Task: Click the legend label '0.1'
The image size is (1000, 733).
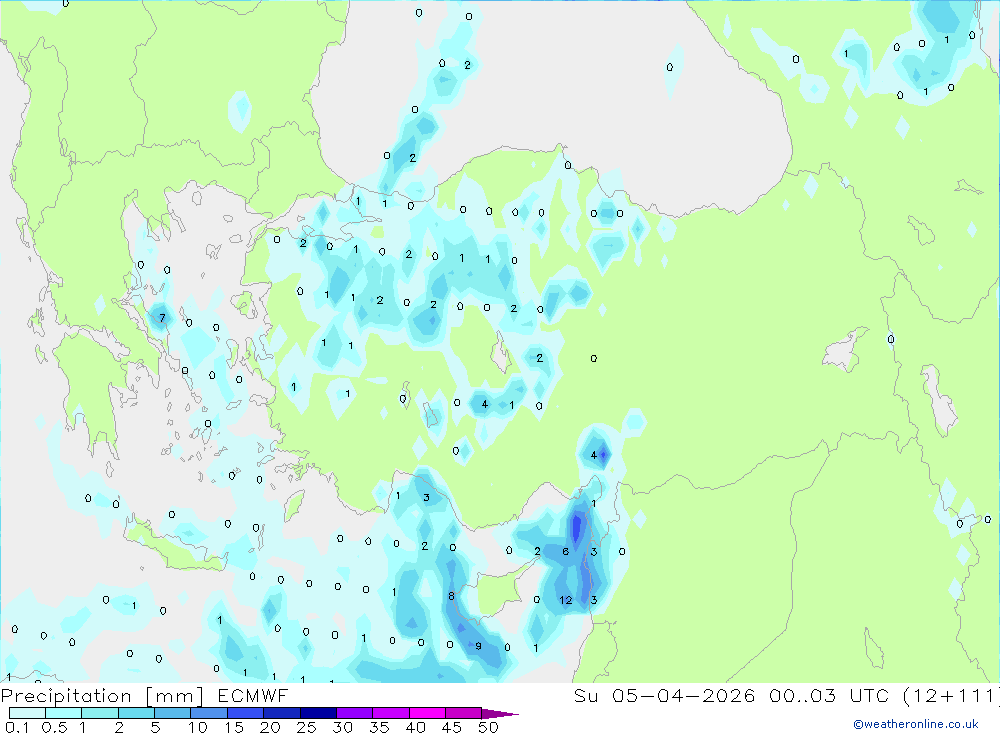Action: tap(17, 727)
